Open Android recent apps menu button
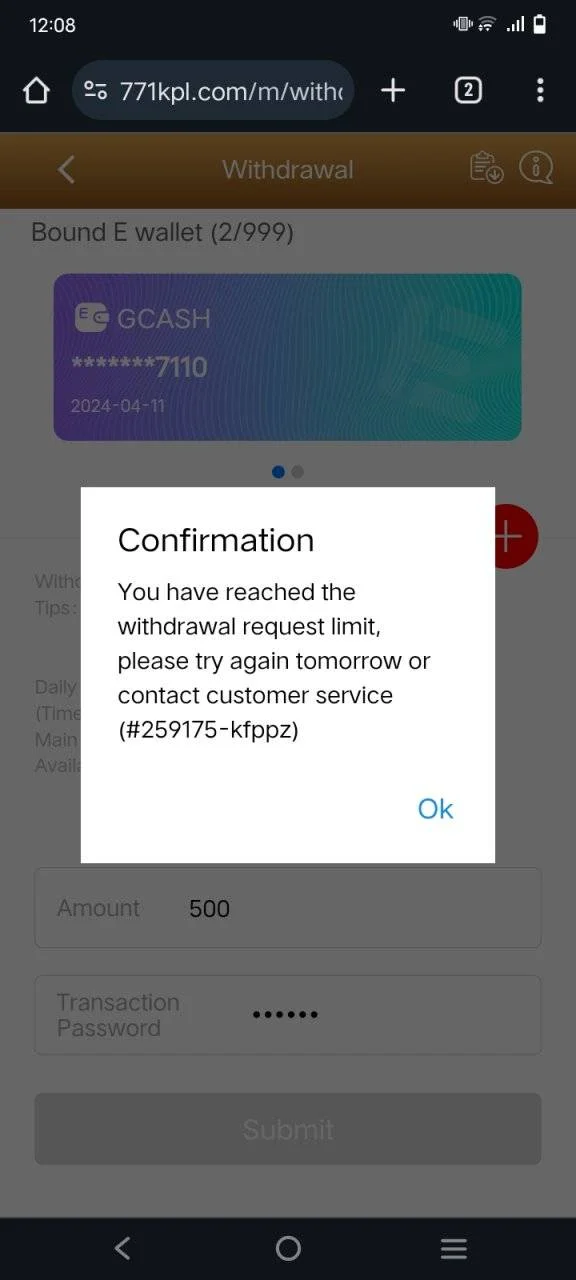Viewport: 576px width, 1280px height. tap(454, 1248)
